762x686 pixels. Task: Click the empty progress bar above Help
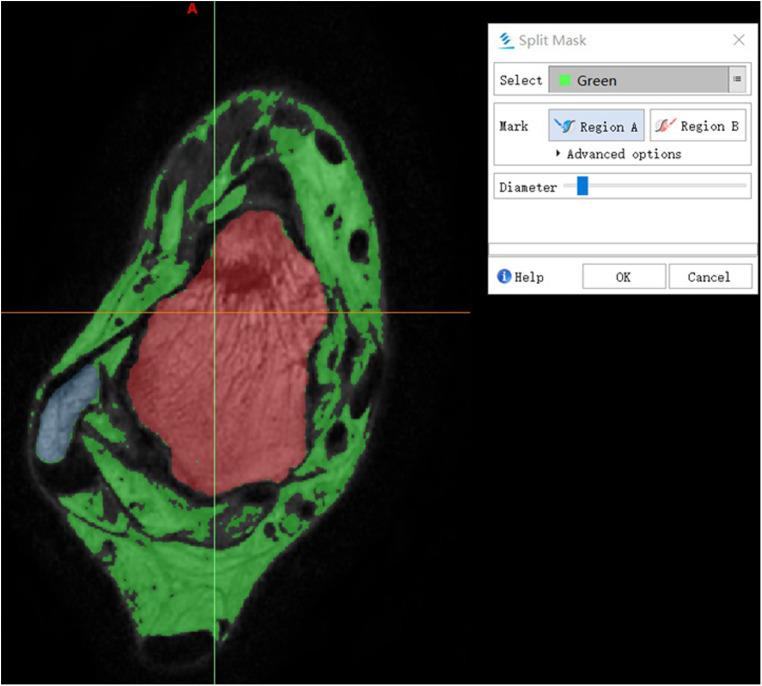pos(622,249)
